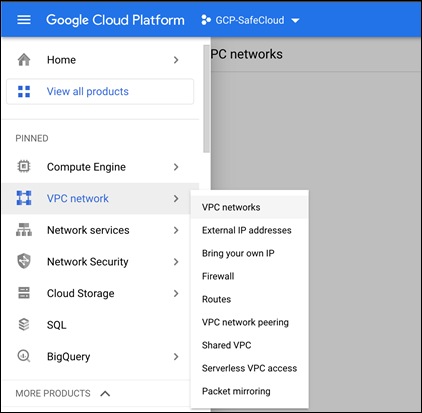Expand the Compute Engine submenu chevron

coord(176,167)
